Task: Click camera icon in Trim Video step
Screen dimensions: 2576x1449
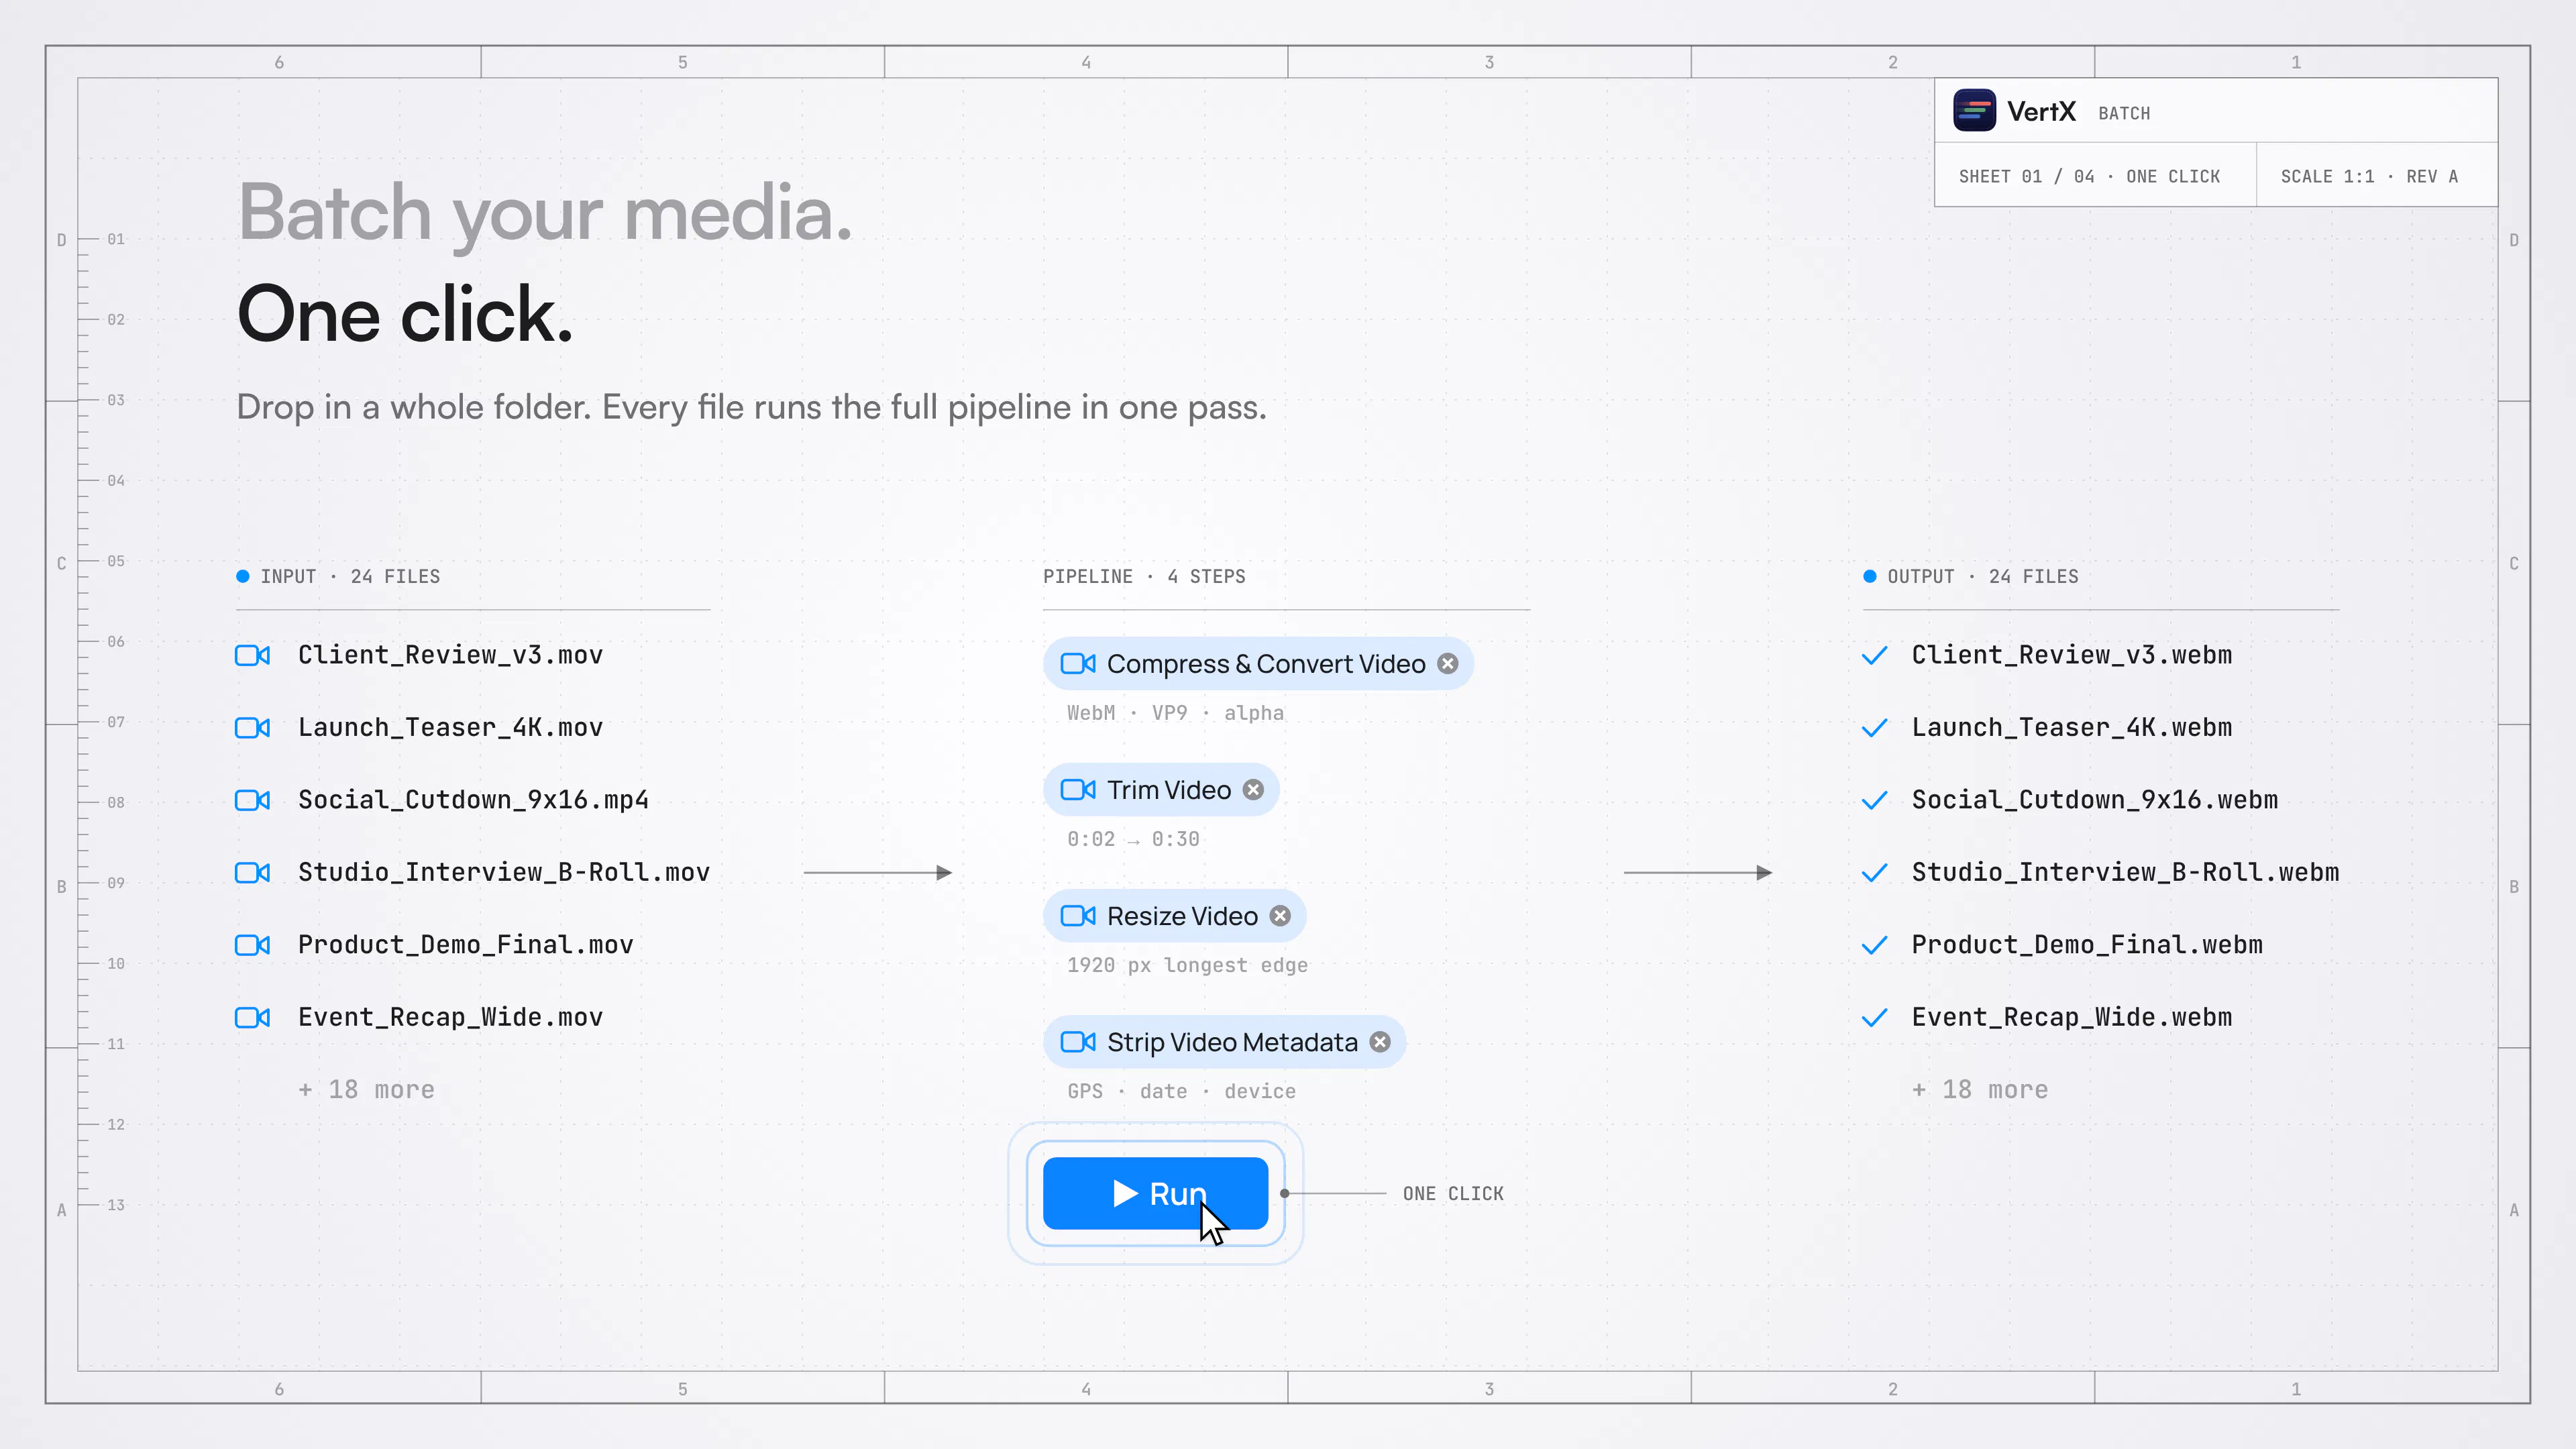Action: (1078, 790)
